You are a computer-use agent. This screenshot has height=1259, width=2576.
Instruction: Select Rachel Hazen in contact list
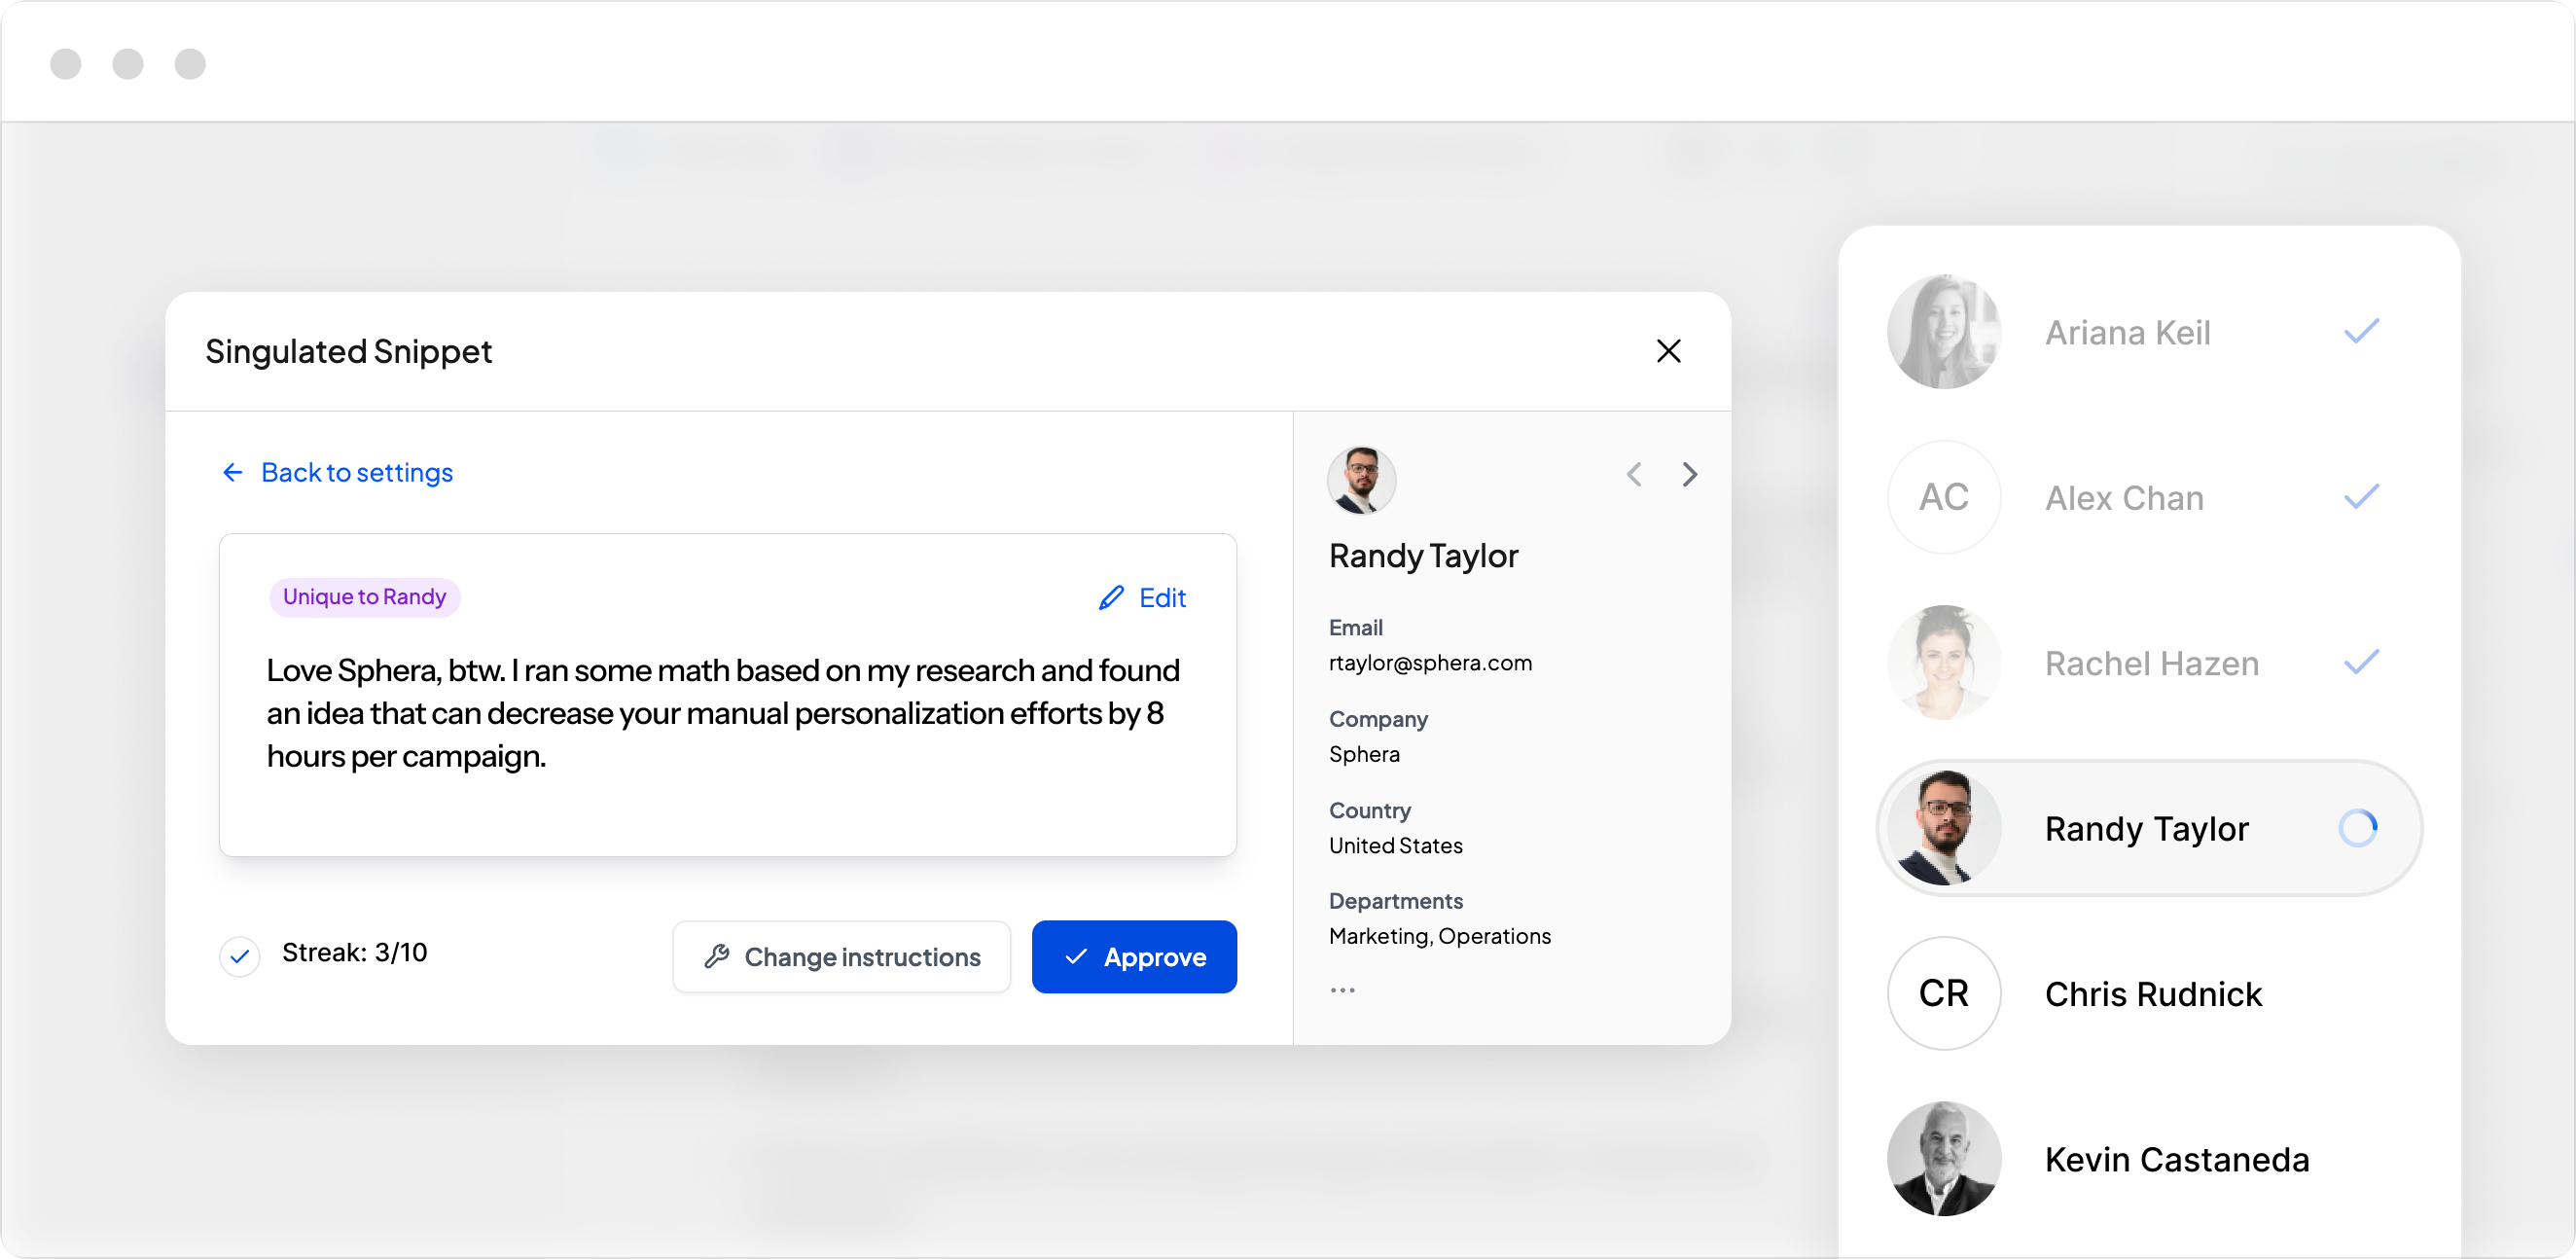coord(2148,663)
